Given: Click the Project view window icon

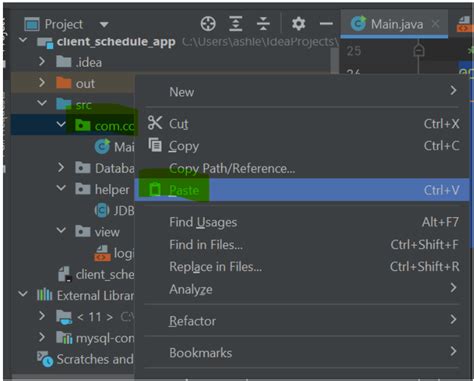Looking at the screenshot, I should pos(32,24).
